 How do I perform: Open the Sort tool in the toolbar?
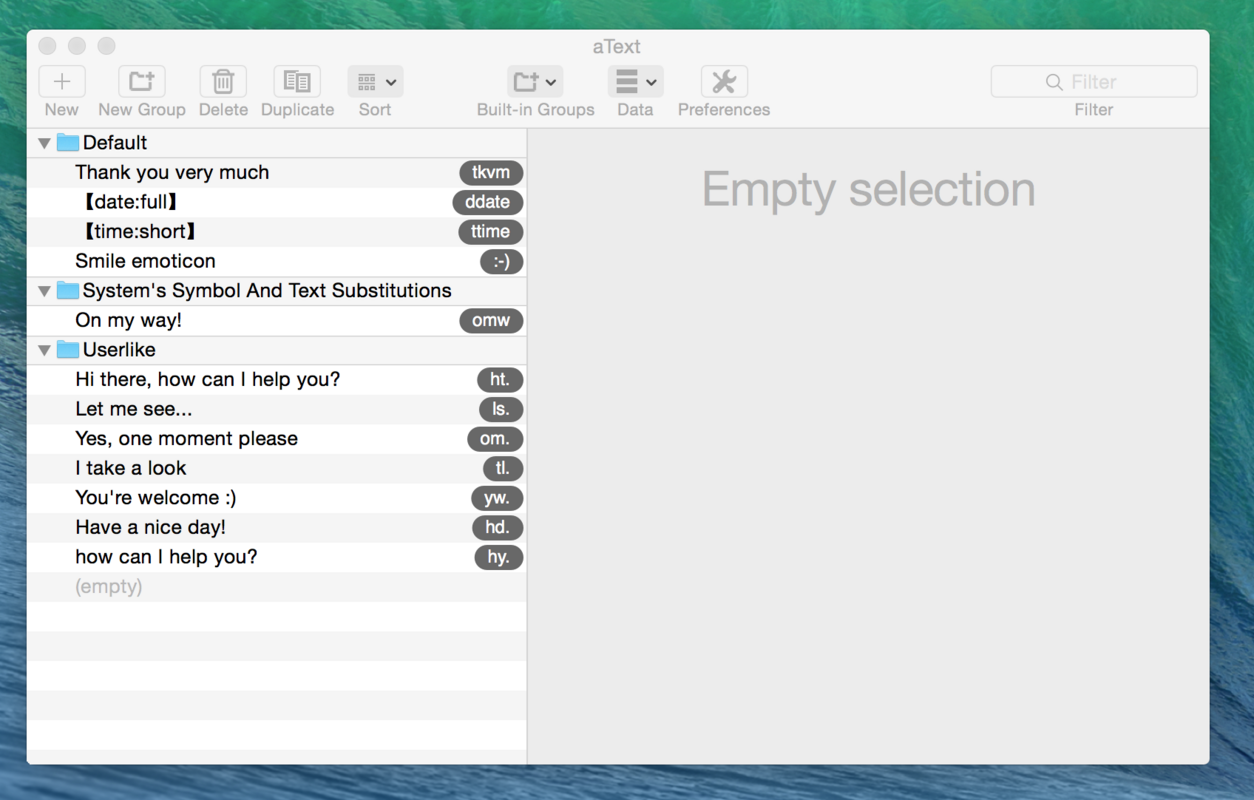tap(367, 82)
